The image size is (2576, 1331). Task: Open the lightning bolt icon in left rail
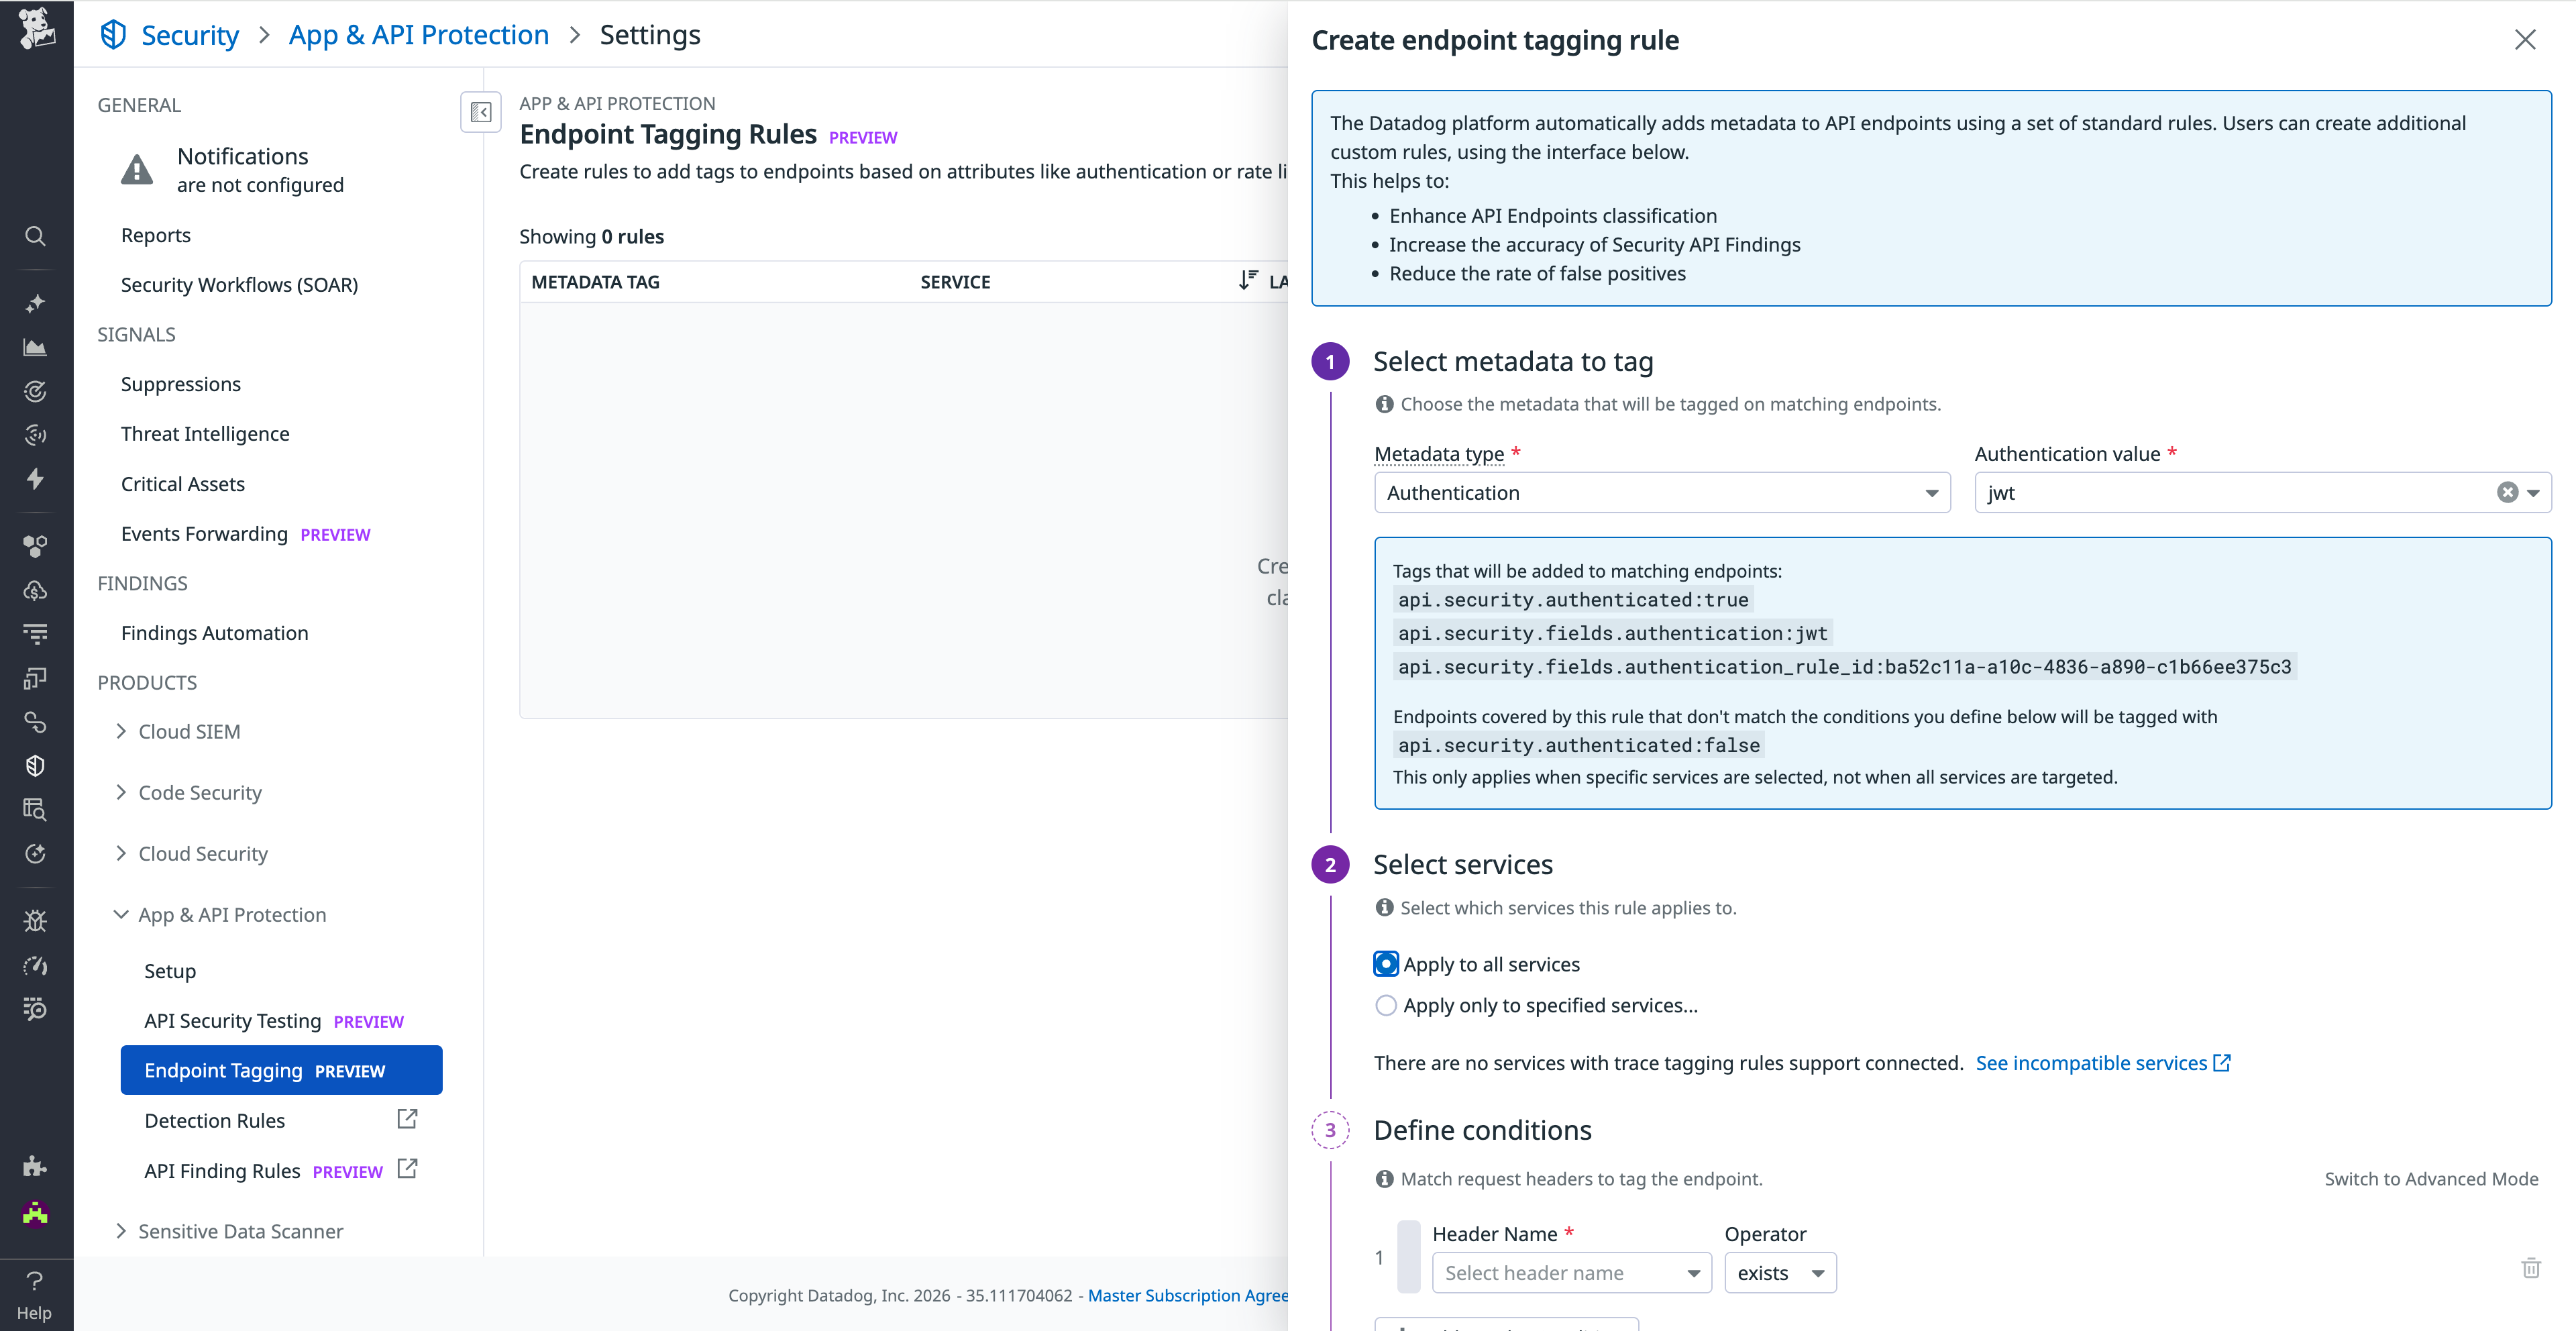[x=35, y=479]
